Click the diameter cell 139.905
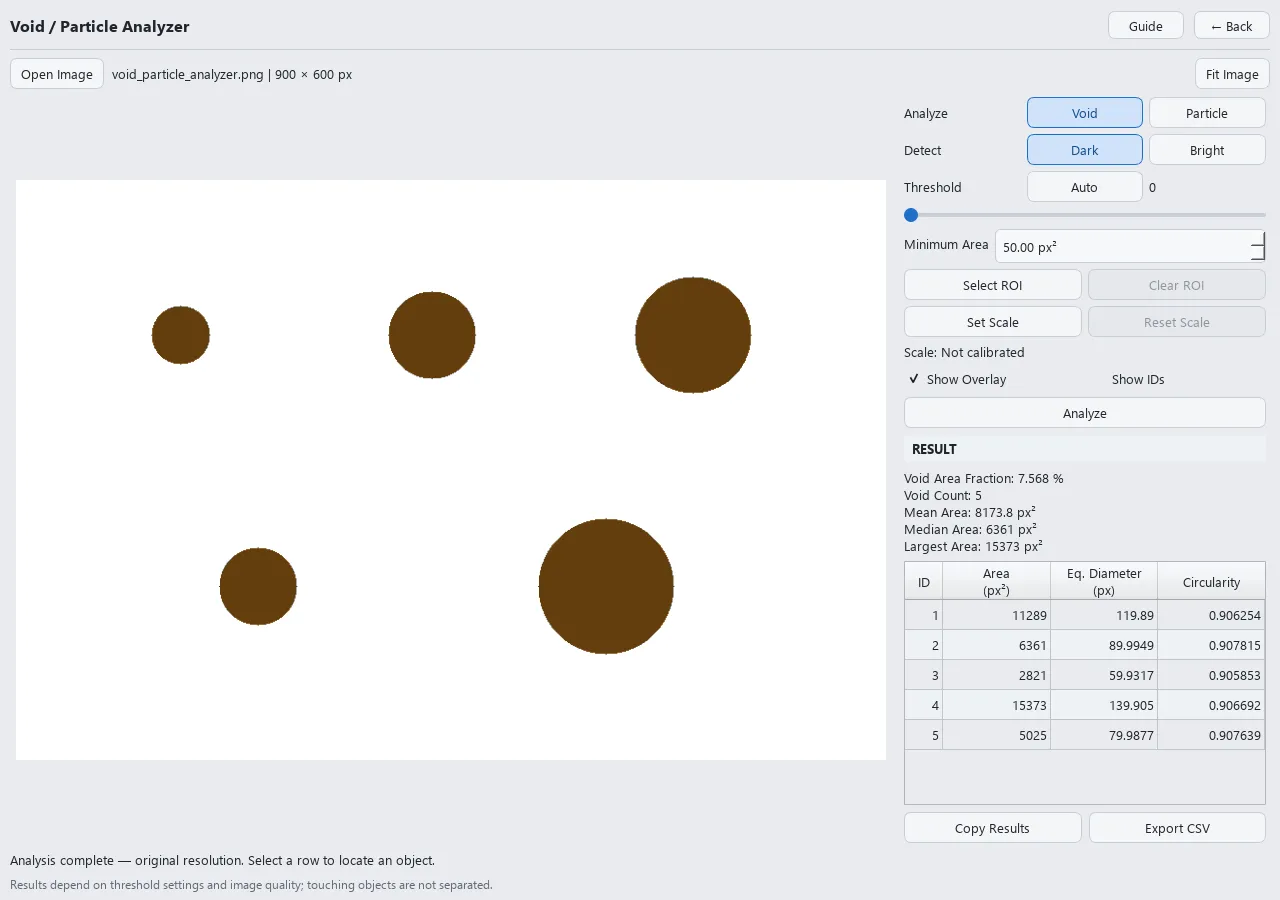1280x900 pixels. coord(1104,705)
